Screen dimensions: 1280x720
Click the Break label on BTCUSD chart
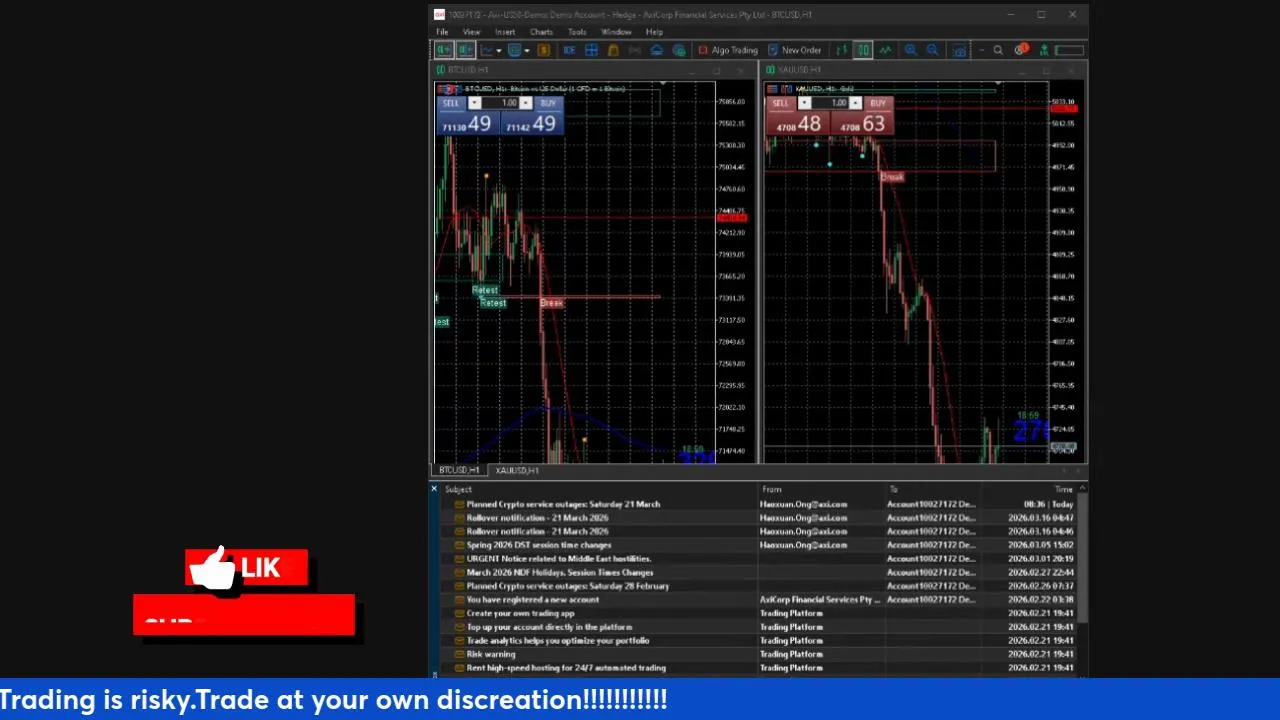click(x=551, y=303)
